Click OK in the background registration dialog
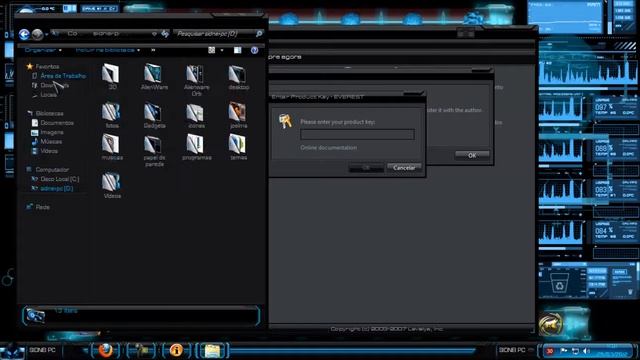This screenshot has height=360, width=640. (x=472, y=156)
